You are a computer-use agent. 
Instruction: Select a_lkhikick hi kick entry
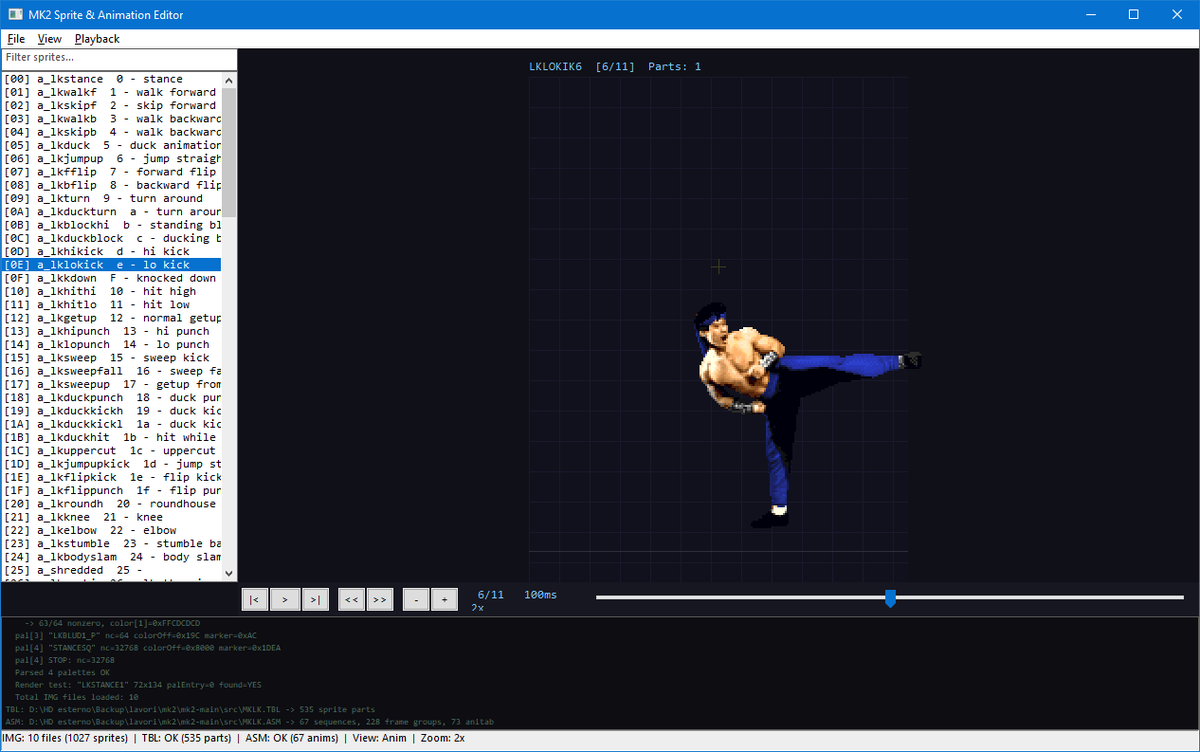pyautogui.click(x=112, y=251)
